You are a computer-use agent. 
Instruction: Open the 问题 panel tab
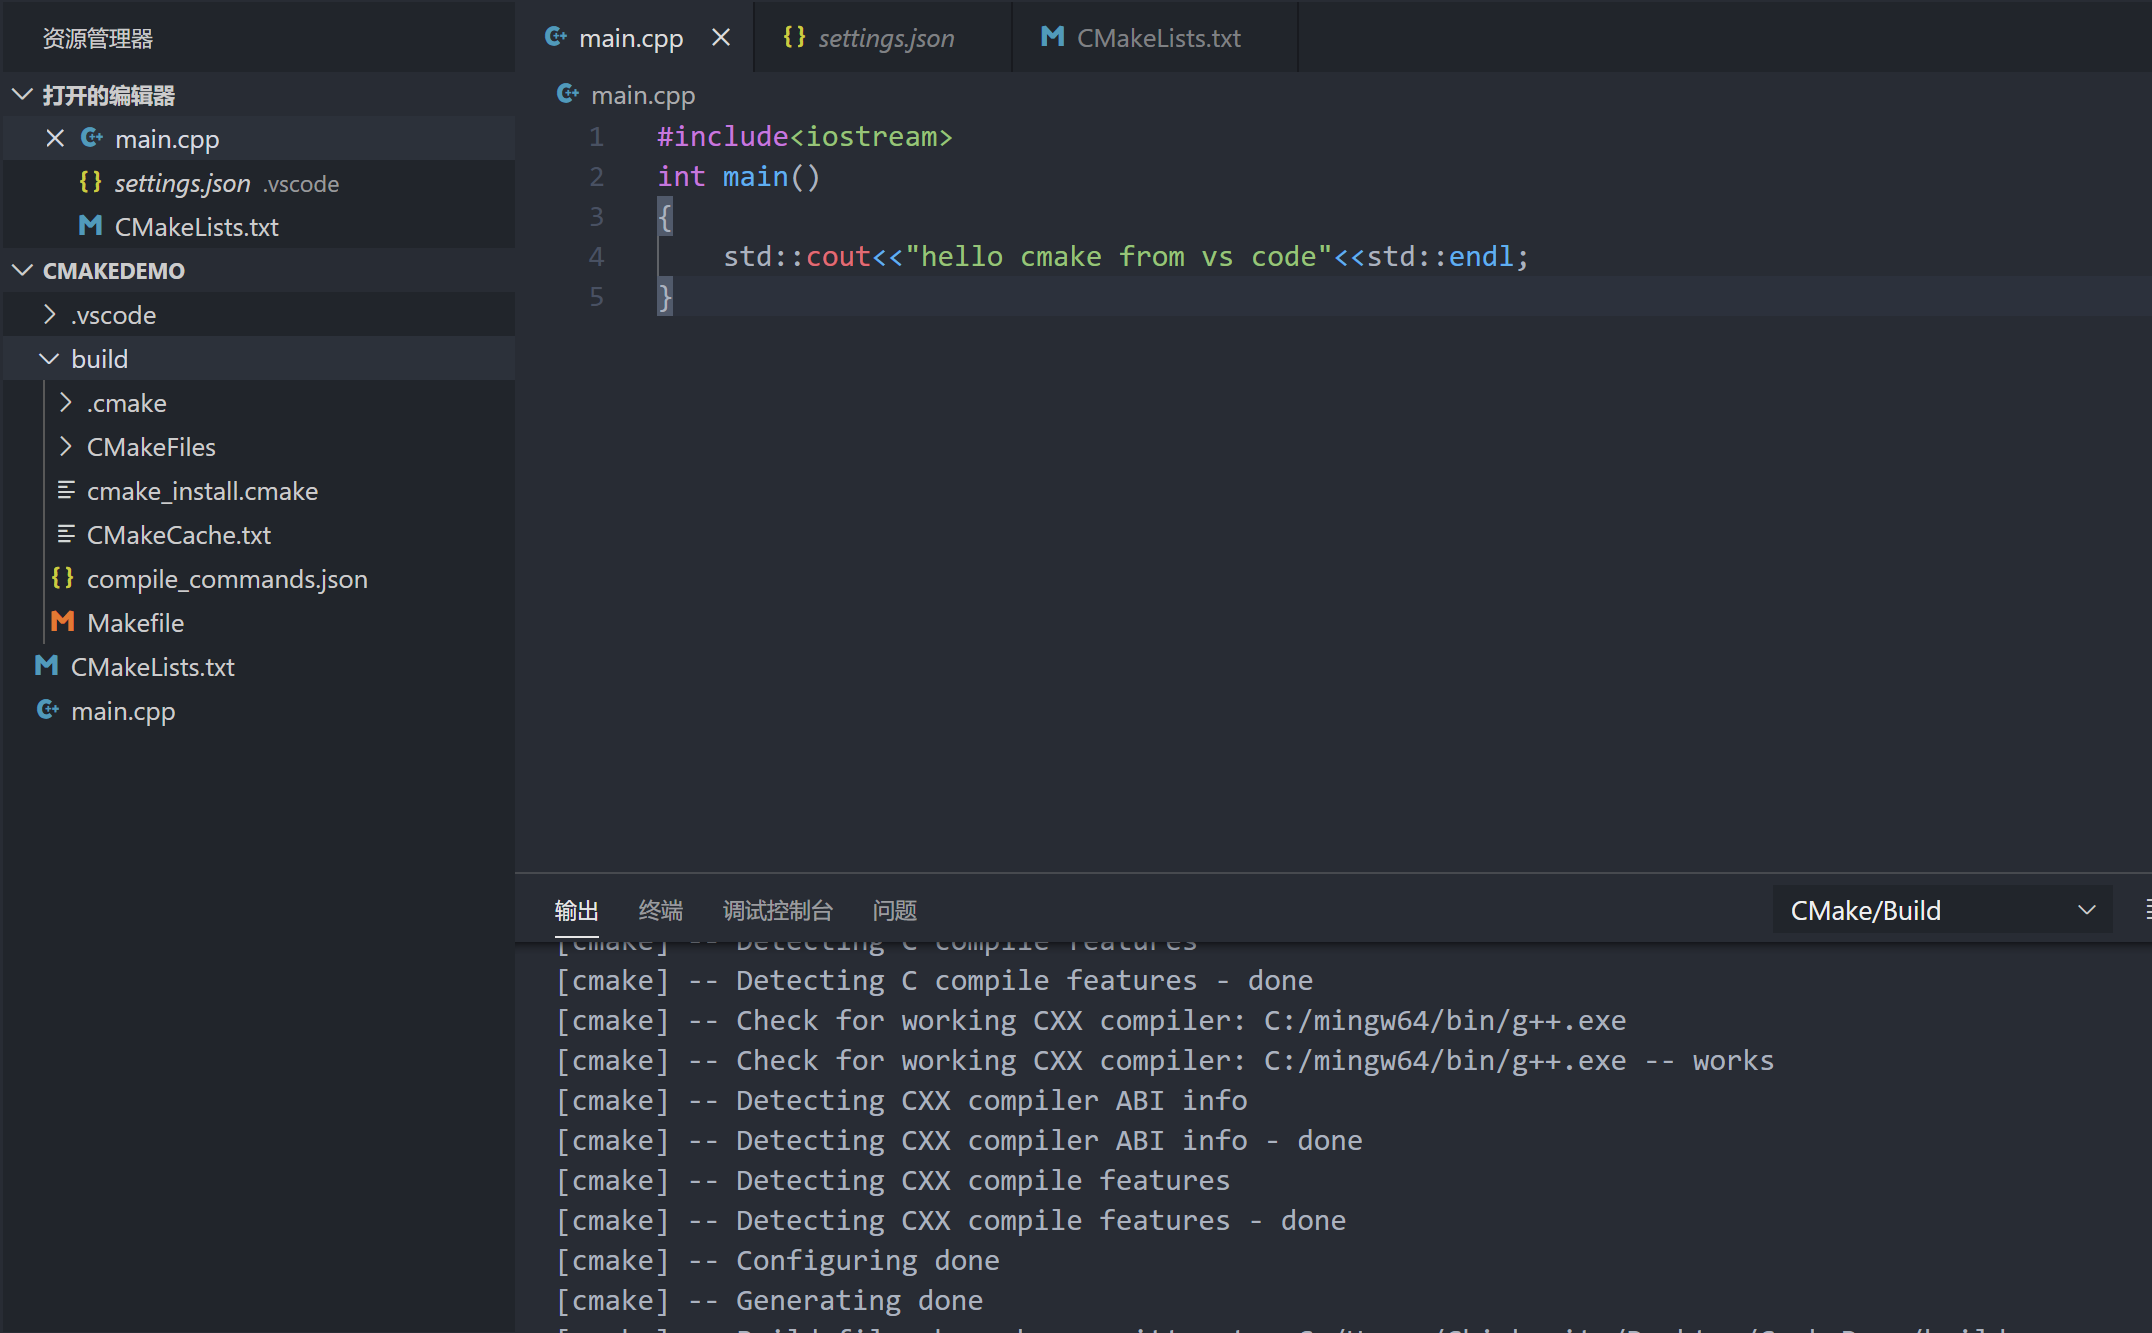pyautogui.click(x=894, y=910)
